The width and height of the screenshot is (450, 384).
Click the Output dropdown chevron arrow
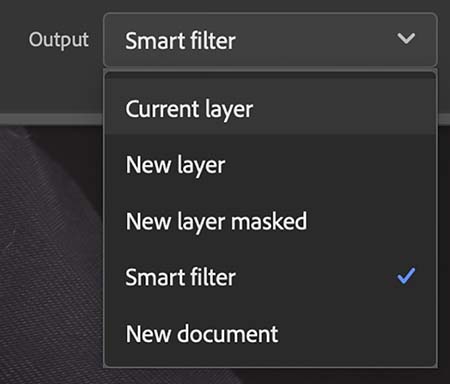coord(406,39)
